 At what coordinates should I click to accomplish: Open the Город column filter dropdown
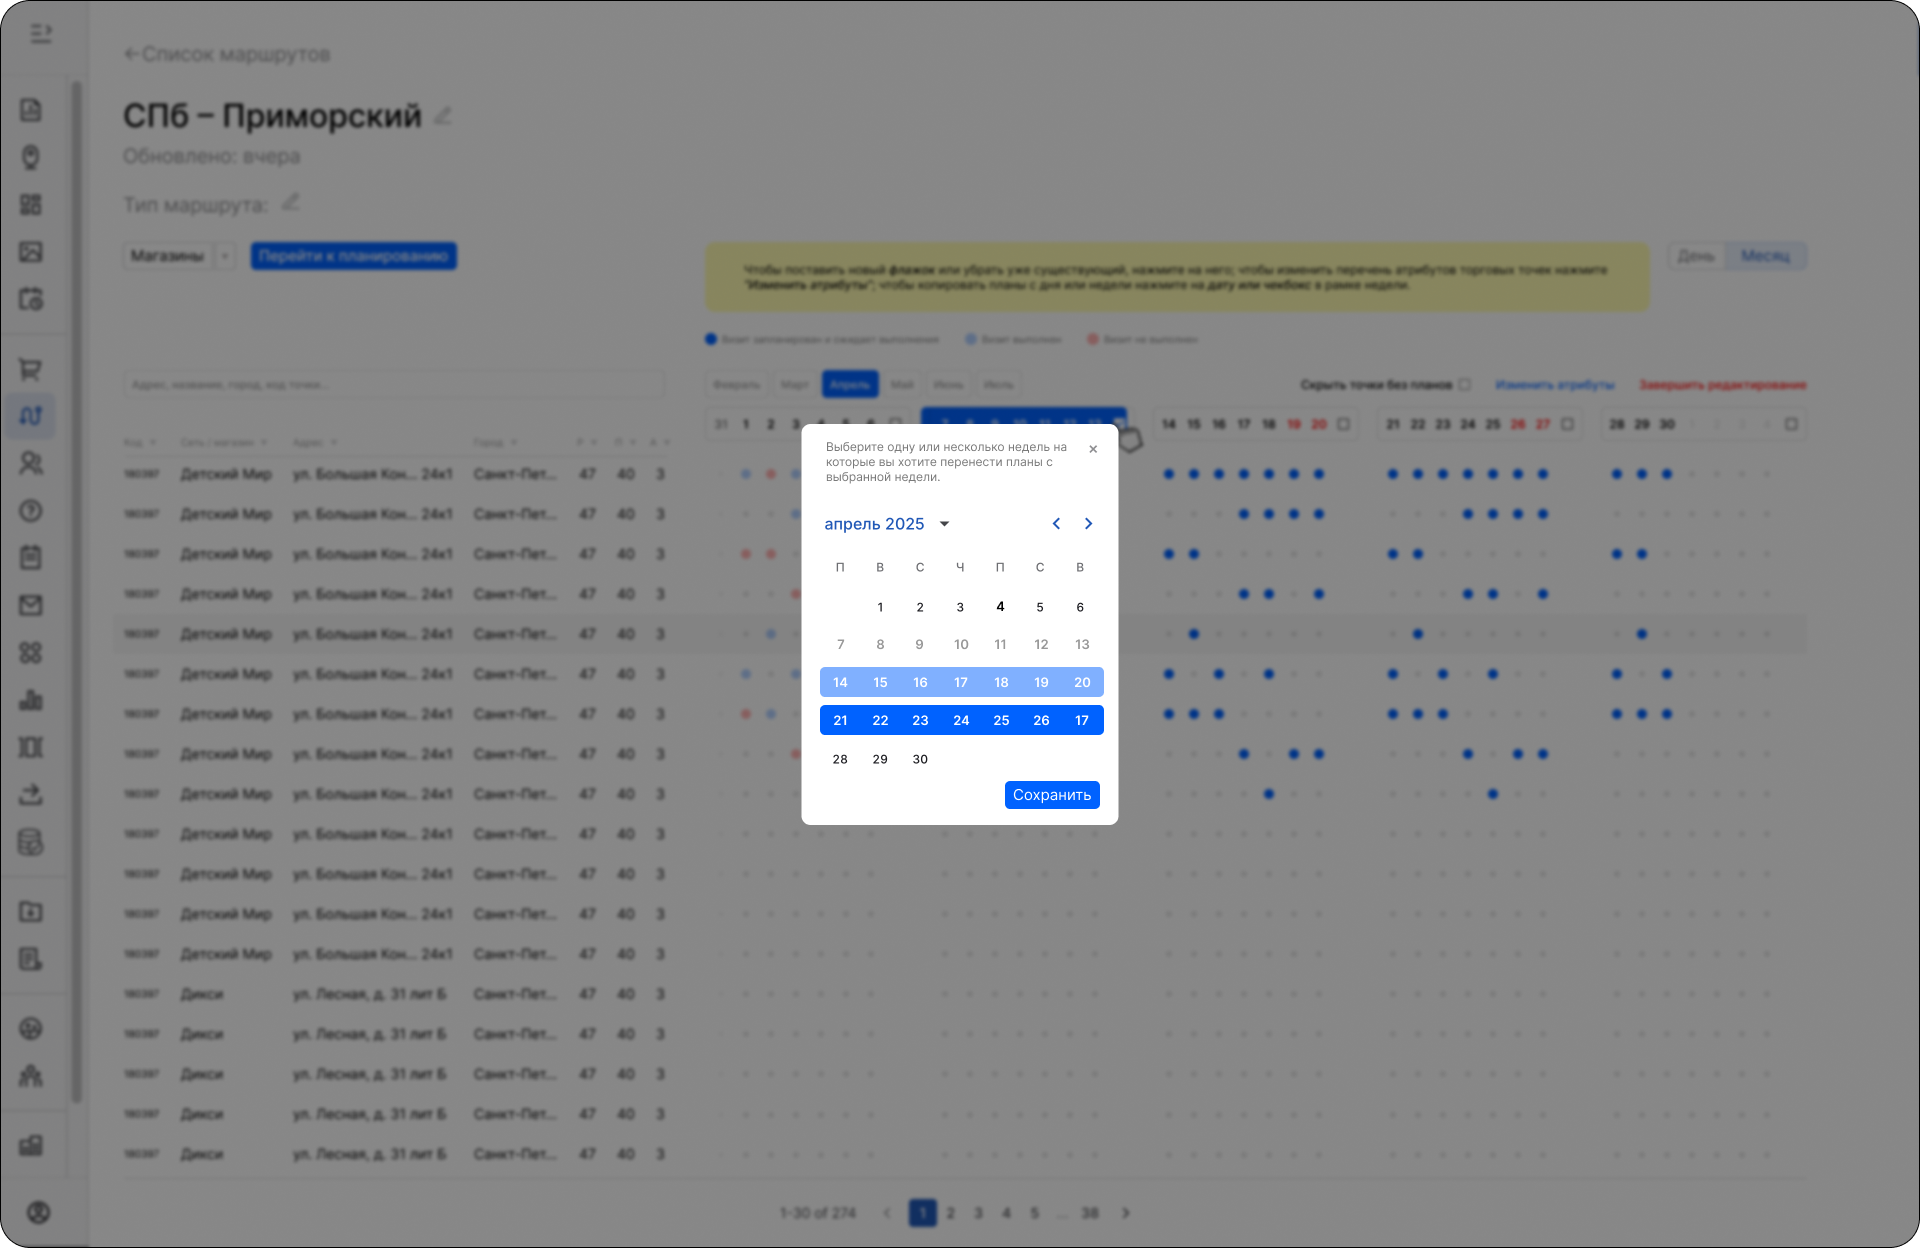513,442
